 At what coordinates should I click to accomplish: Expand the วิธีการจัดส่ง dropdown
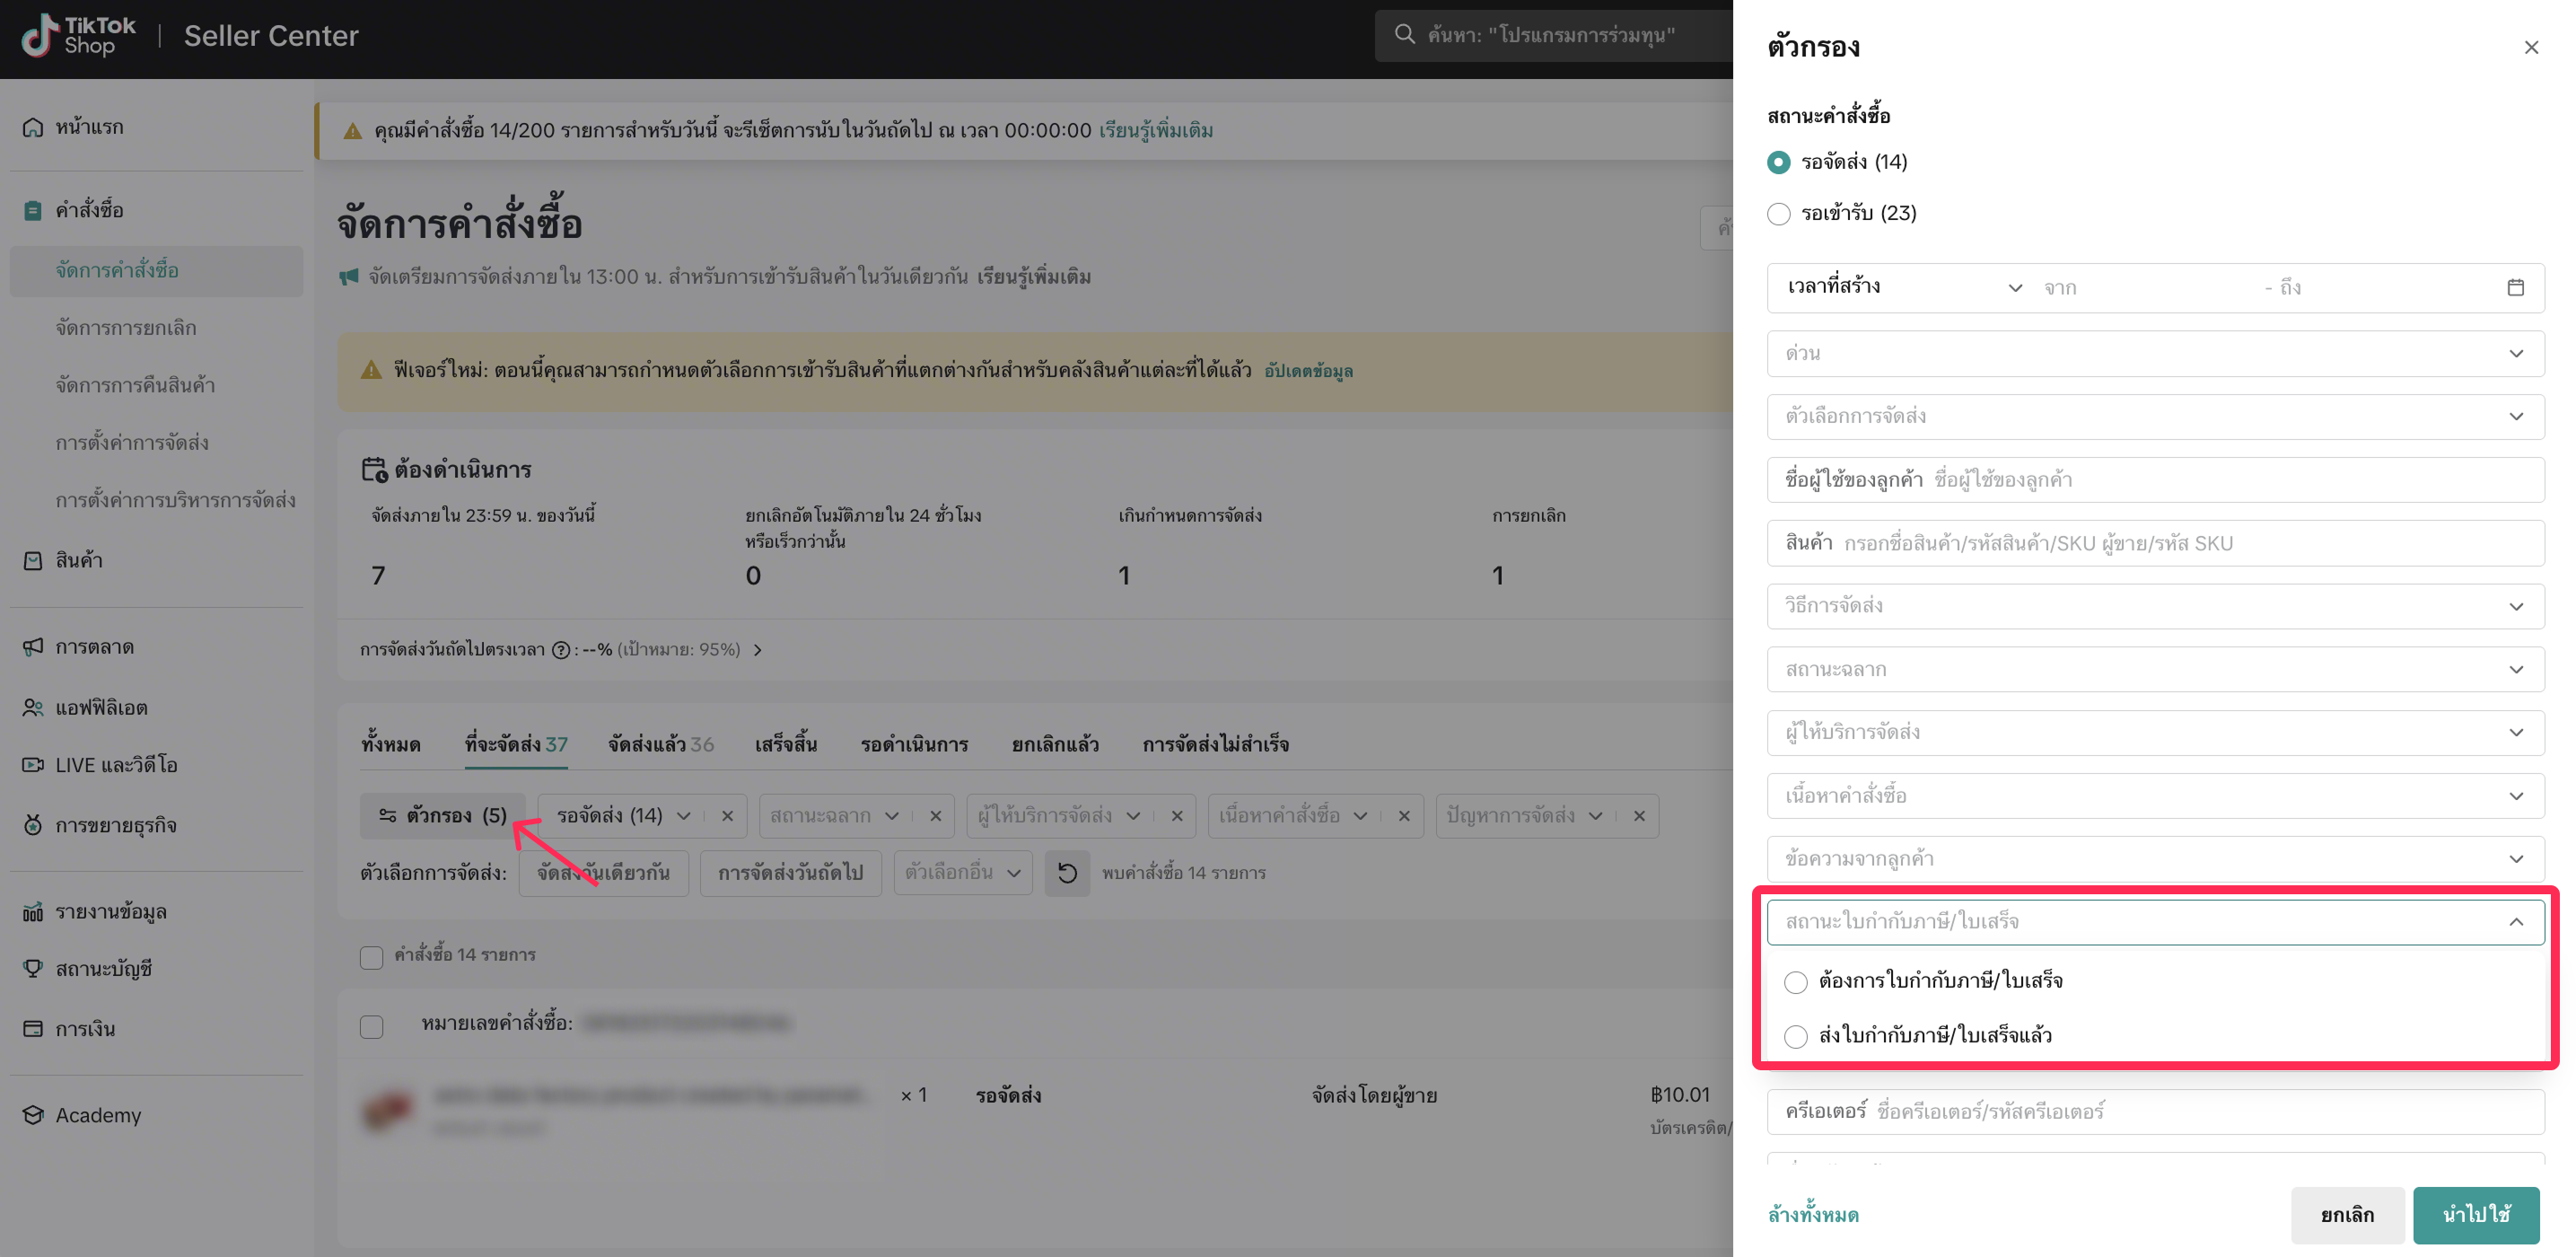tap(2155, 607)
